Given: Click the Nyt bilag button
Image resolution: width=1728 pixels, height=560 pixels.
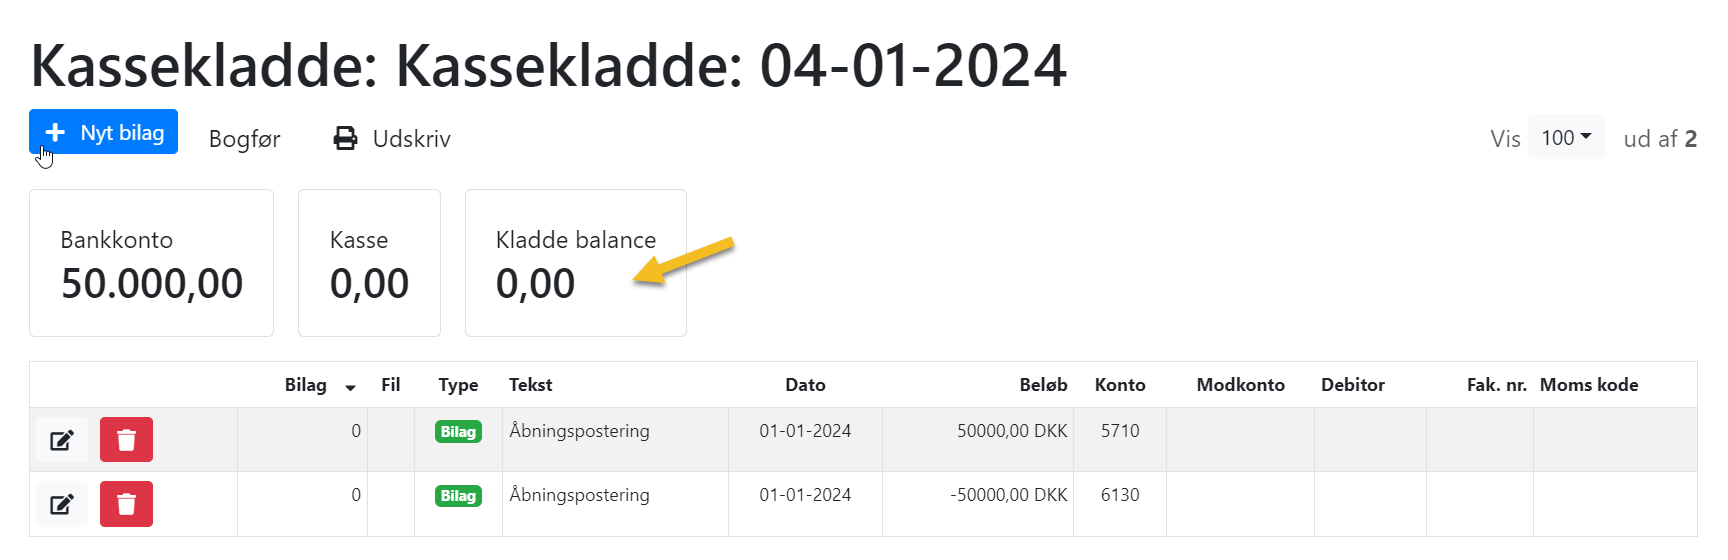Looking at the screenshot, I should click(103, 132).
